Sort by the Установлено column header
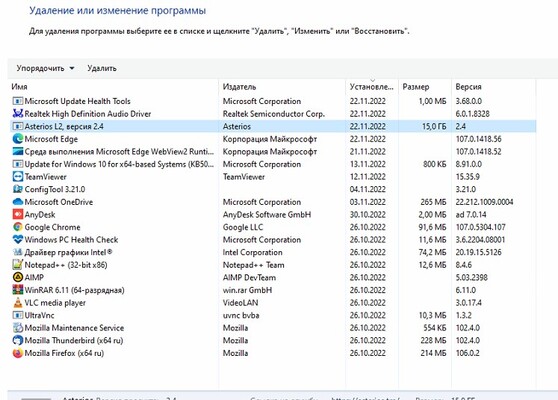This screenshot has width=558, height=400. [x=372, y=87]
